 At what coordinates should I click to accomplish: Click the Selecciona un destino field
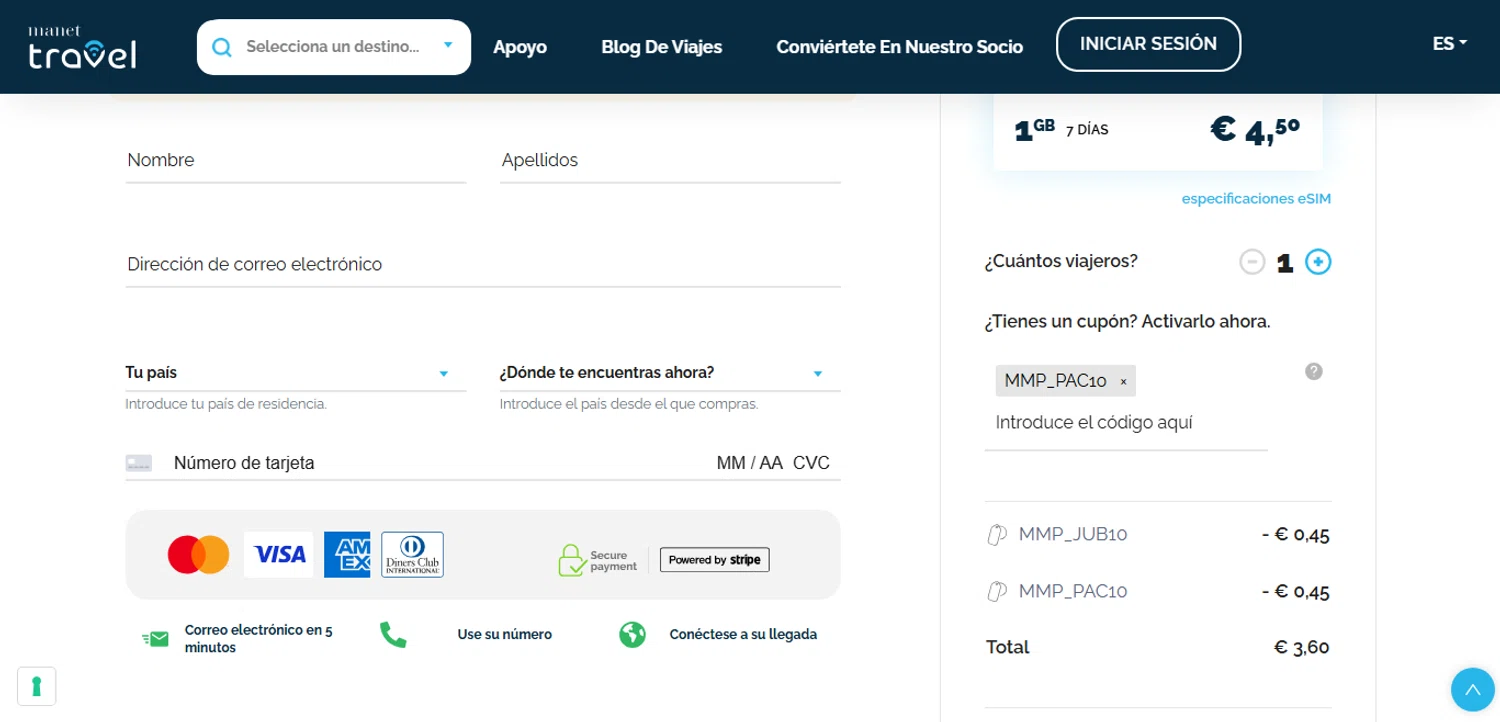pos(333,47)
